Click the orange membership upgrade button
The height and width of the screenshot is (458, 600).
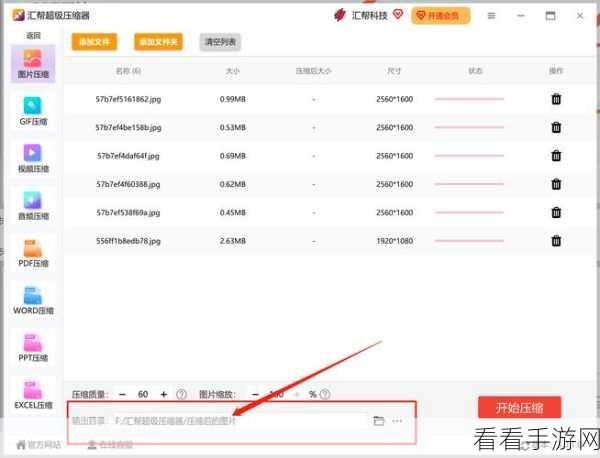pyautogui.click(x=441, y=16)
